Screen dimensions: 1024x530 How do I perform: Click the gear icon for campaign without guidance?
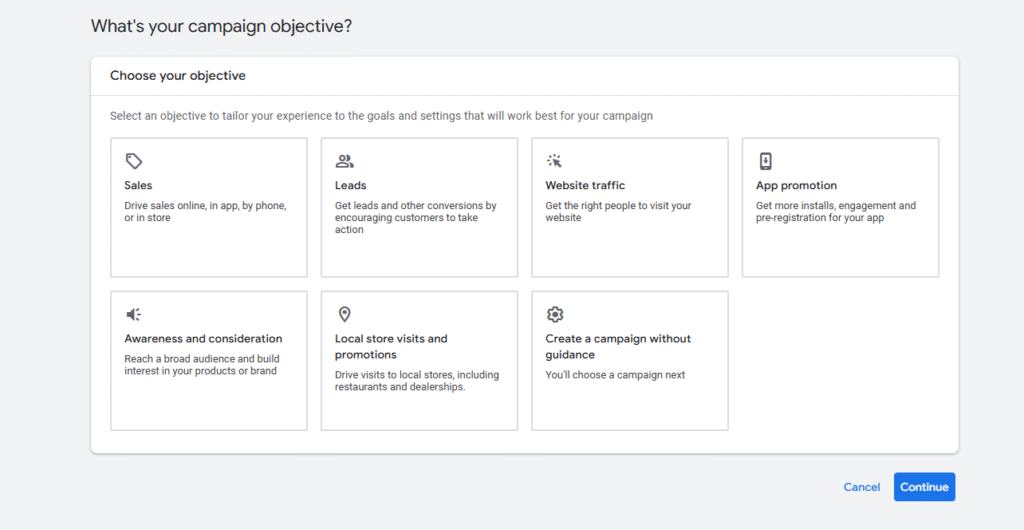pos(554,315)
